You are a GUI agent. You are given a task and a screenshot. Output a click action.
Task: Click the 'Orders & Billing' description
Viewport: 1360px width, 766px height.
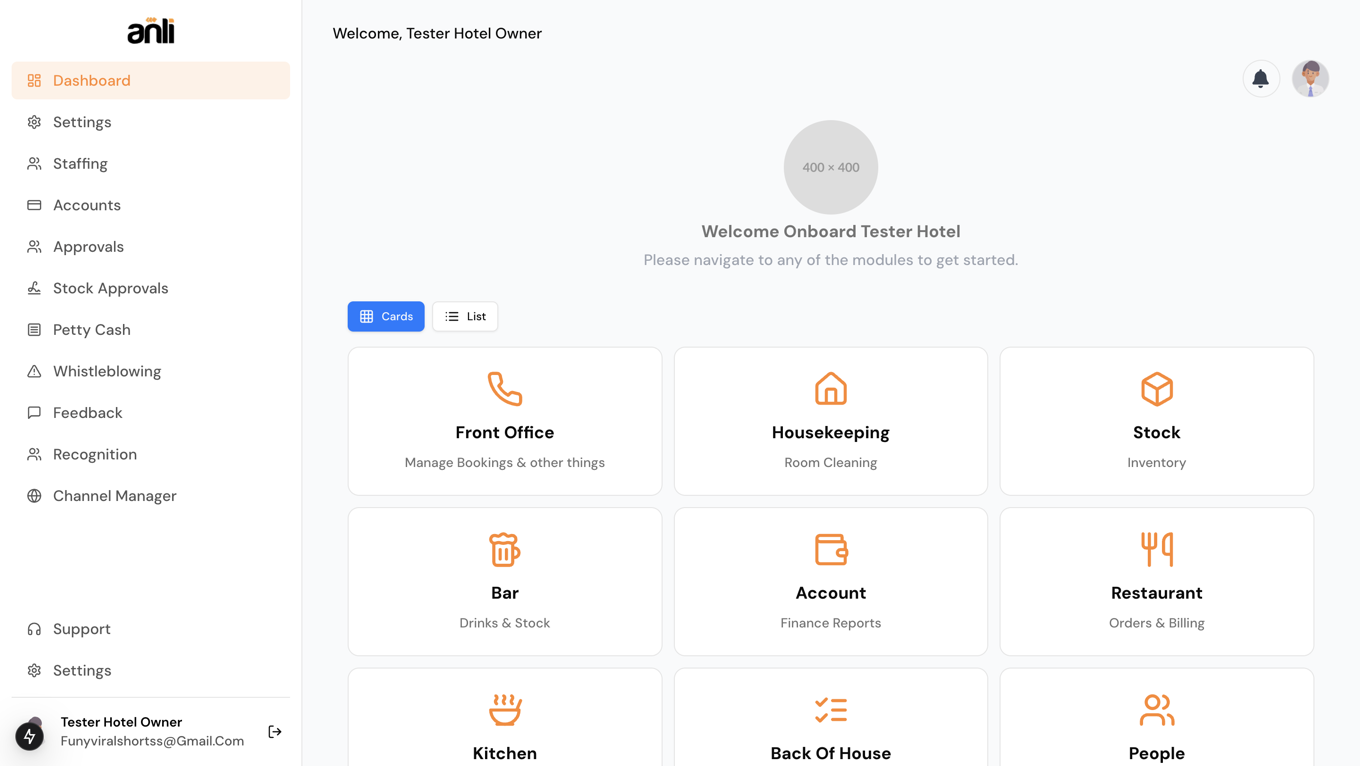coord(1157,623)
